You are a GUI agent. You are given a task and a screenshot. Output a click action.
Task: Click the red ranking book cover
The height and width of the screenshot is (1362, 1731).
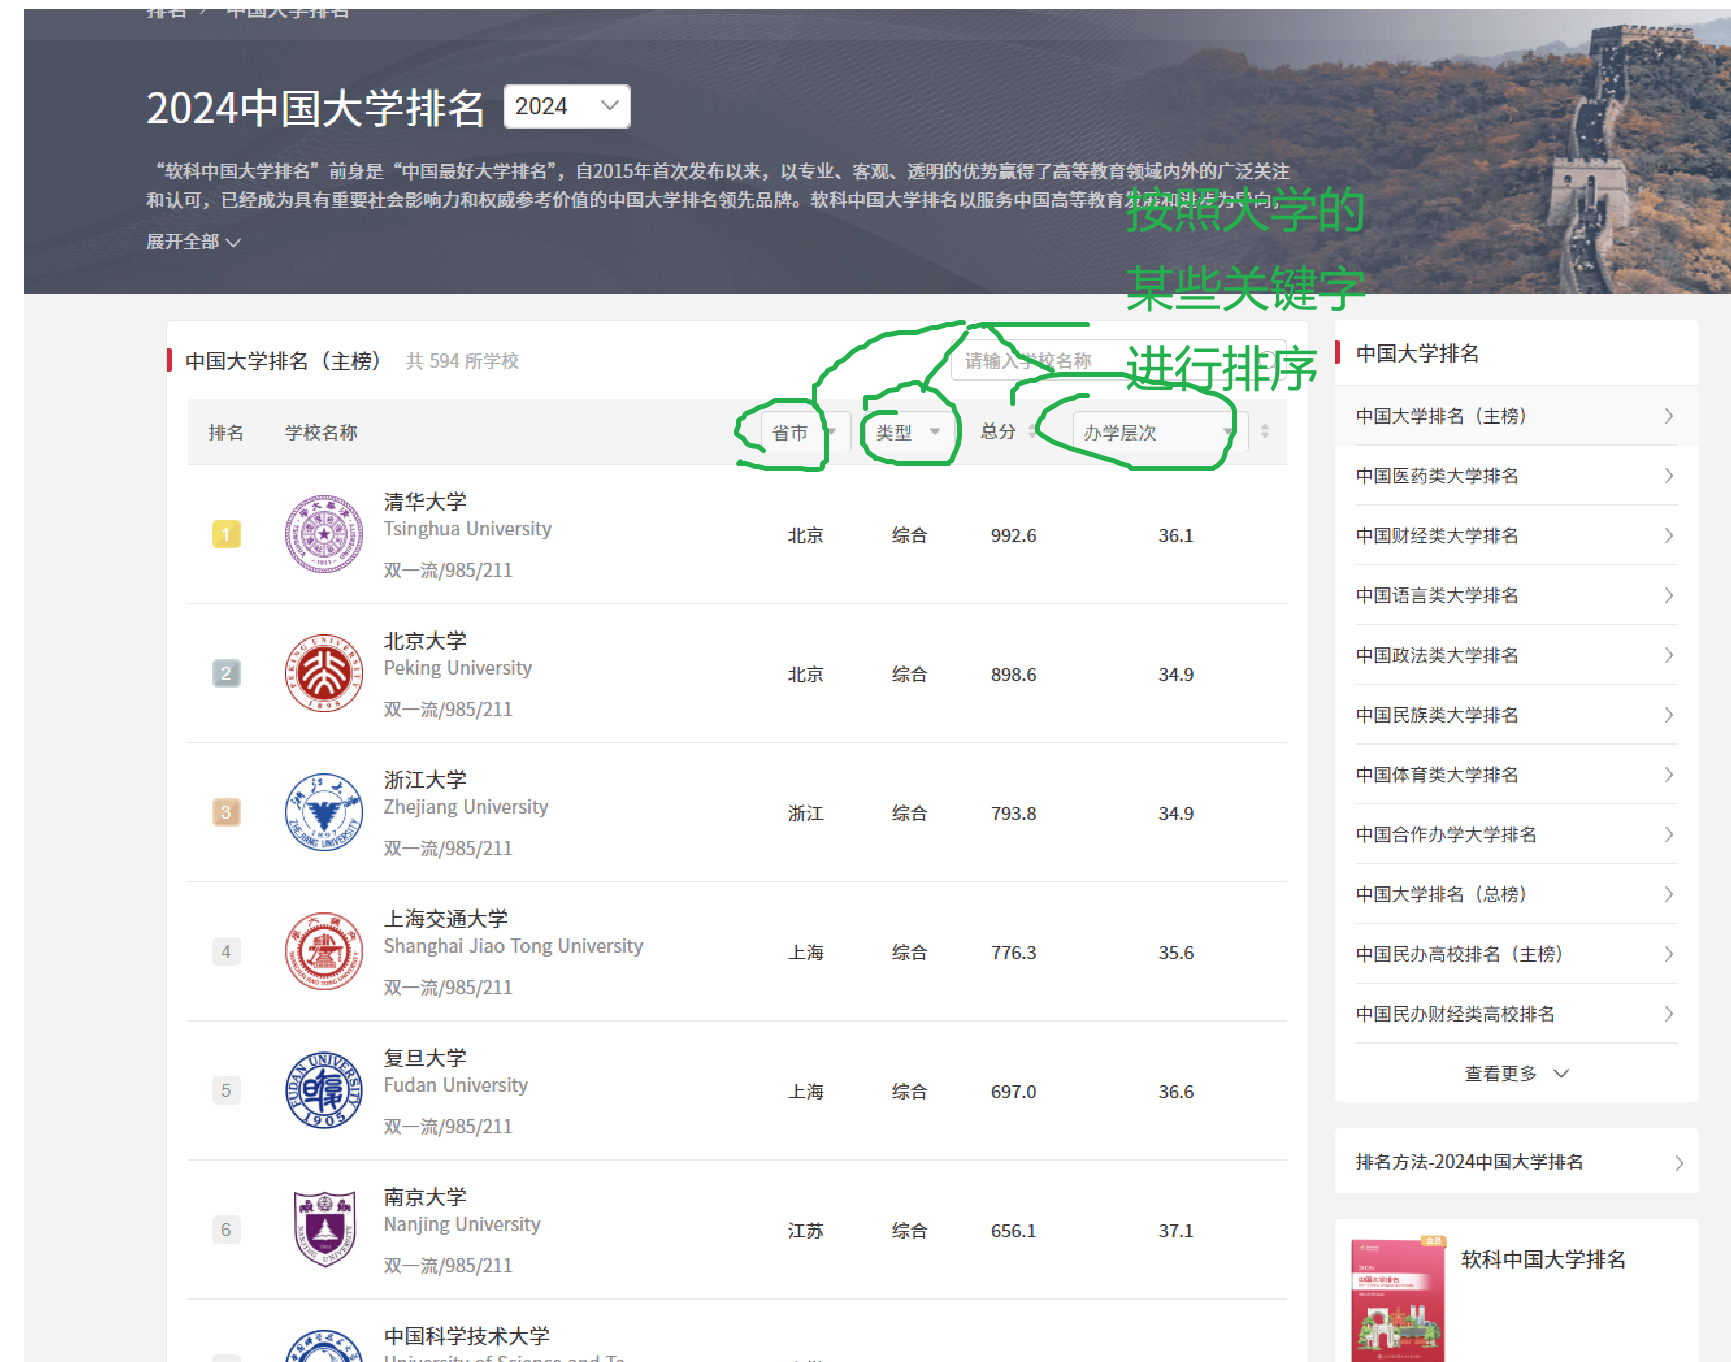coord(1398,1299)
